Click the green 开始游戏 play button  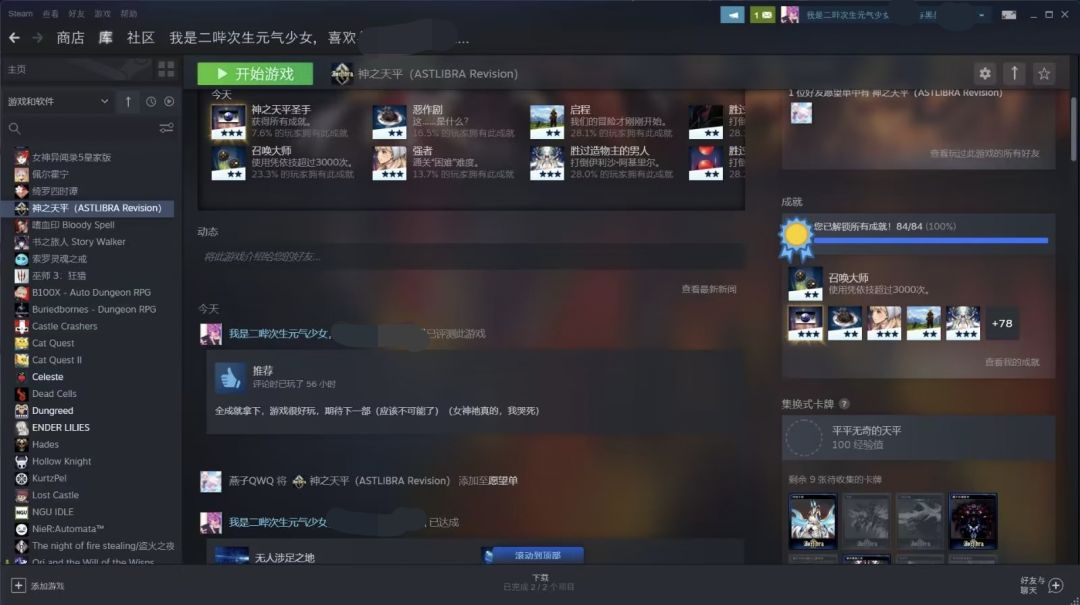click(x=255, y=74)
